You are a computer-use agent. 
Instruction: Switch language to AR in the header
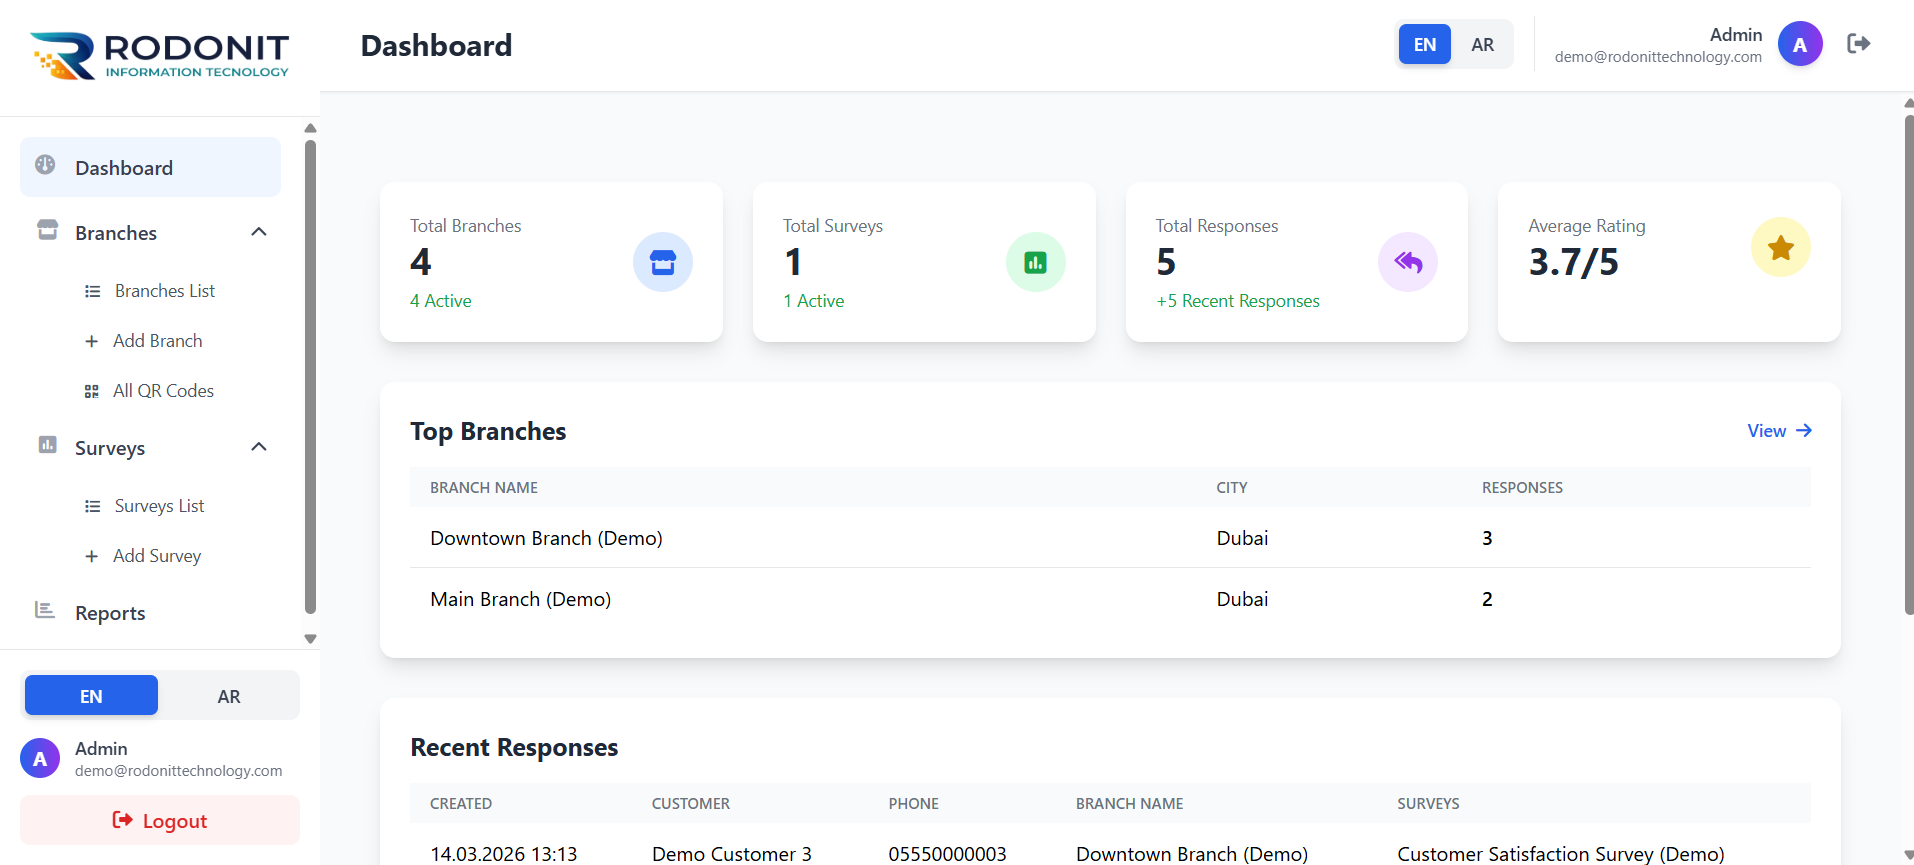click(1482, 45)
